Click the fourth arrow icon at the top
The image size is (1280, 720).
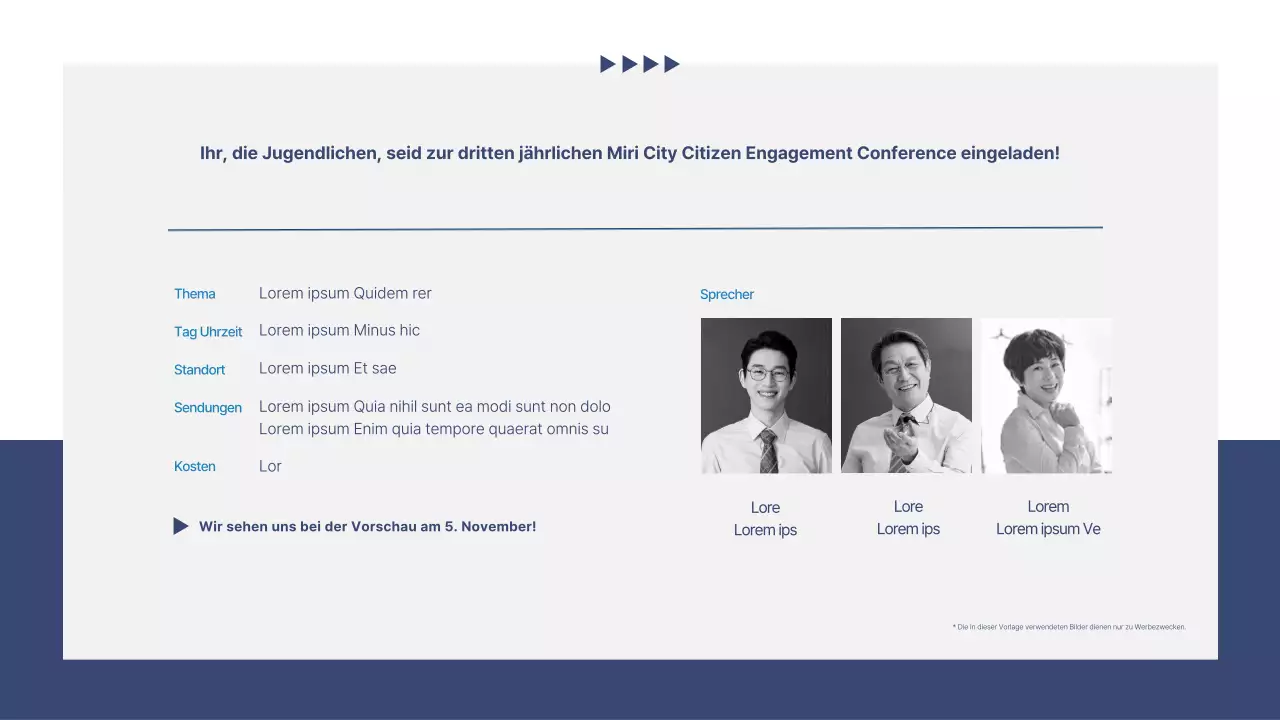(673, 63)
